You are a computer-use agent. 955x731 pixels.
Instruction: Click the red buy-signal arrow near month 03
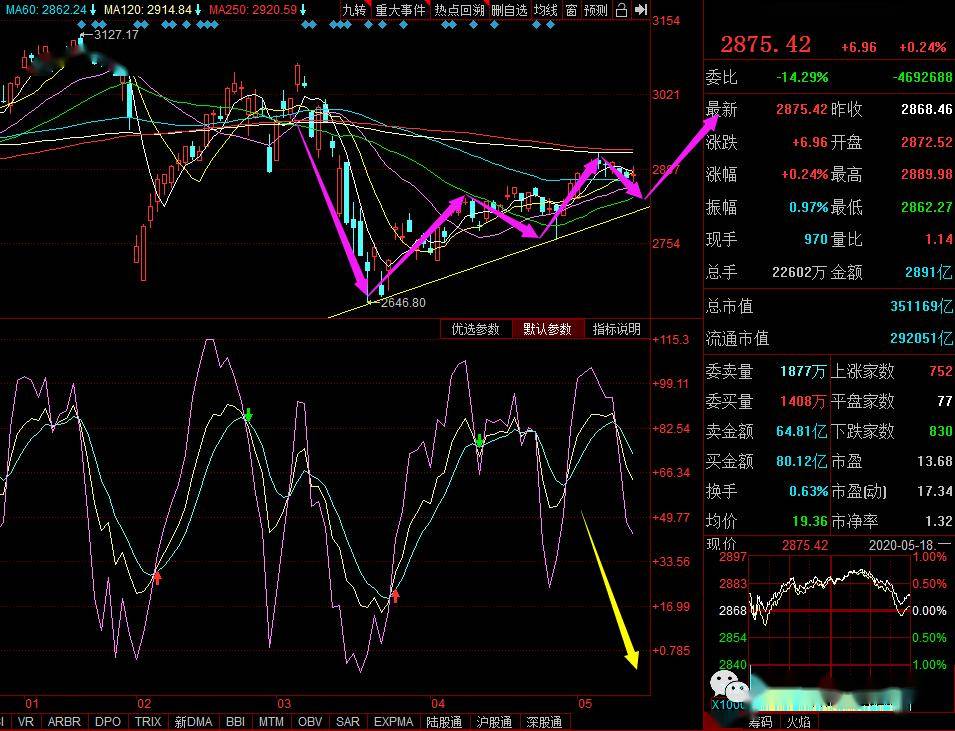pos(395,596)
